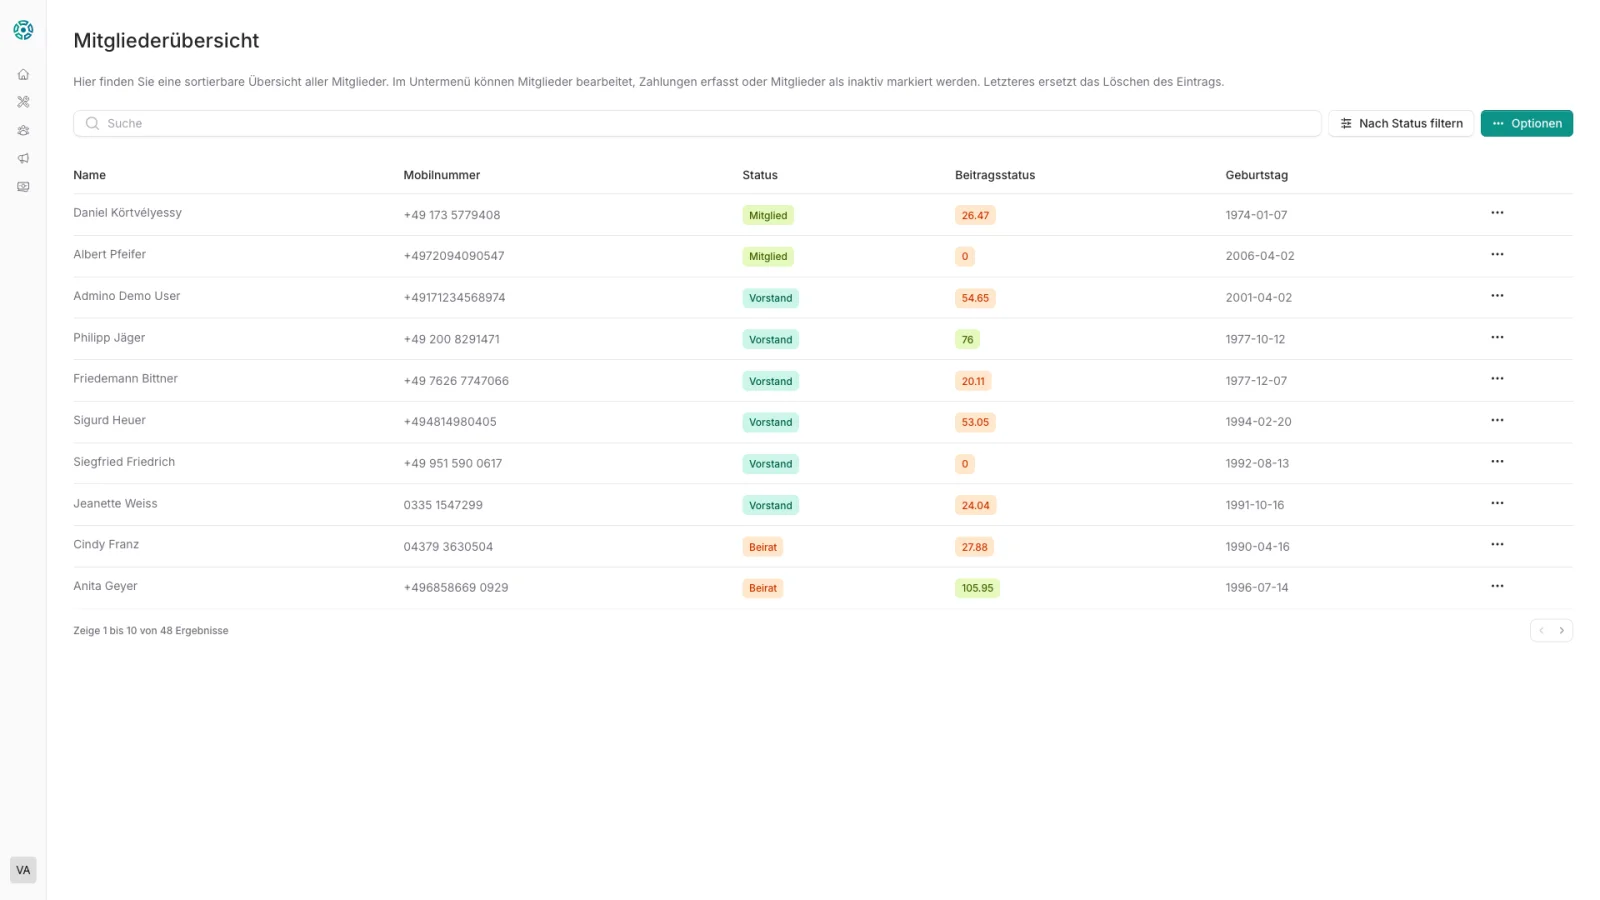Sort by the Geburtstag column header
Viewport: 1600px width, 900px height.
click(x=1256, y=175)
